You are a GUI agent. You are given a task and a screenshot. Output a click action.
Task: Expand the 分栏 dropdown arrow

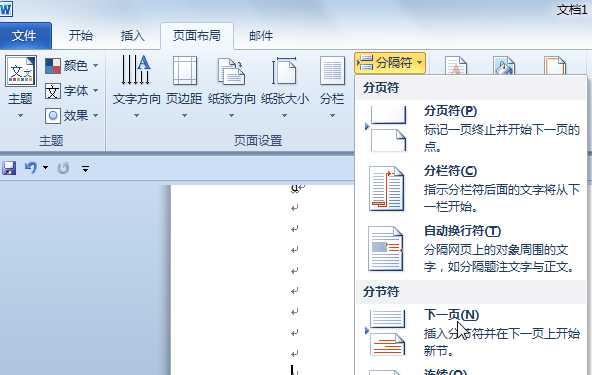(x=332, y=115)
